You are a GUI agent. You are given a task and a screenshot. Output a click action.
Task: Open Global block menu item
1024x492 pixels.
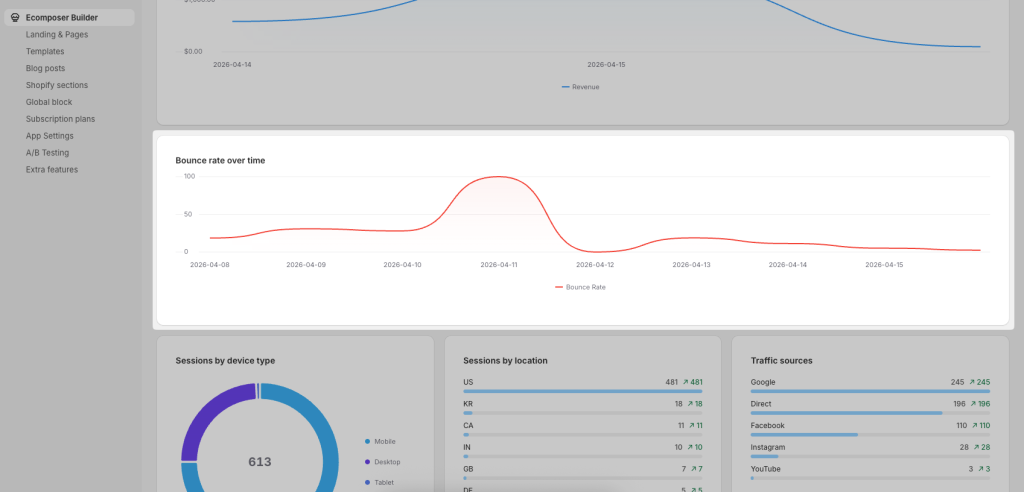(x=49, y=102)
